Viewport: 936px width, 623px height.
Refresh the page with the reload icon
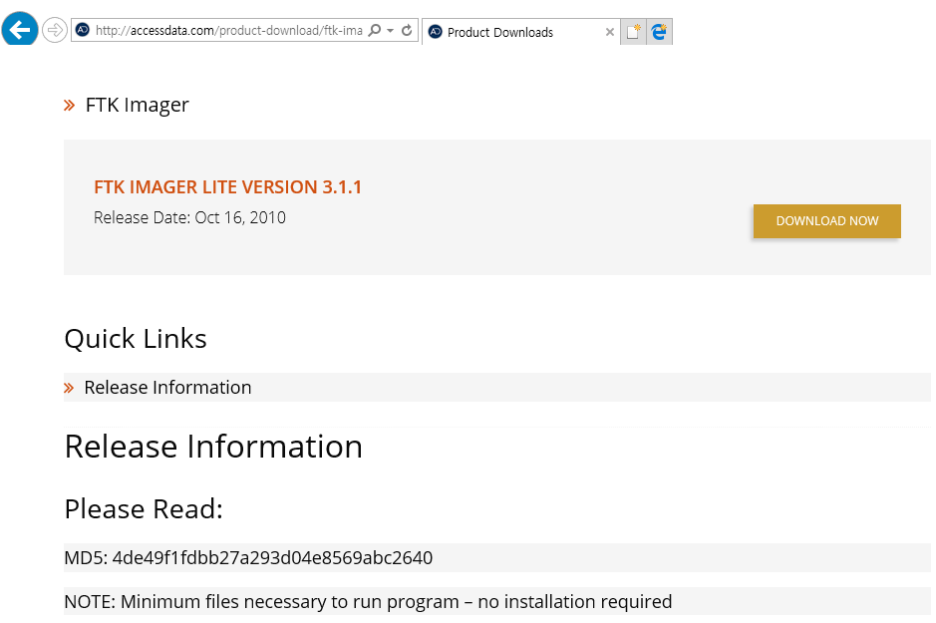tap(407, 30)
